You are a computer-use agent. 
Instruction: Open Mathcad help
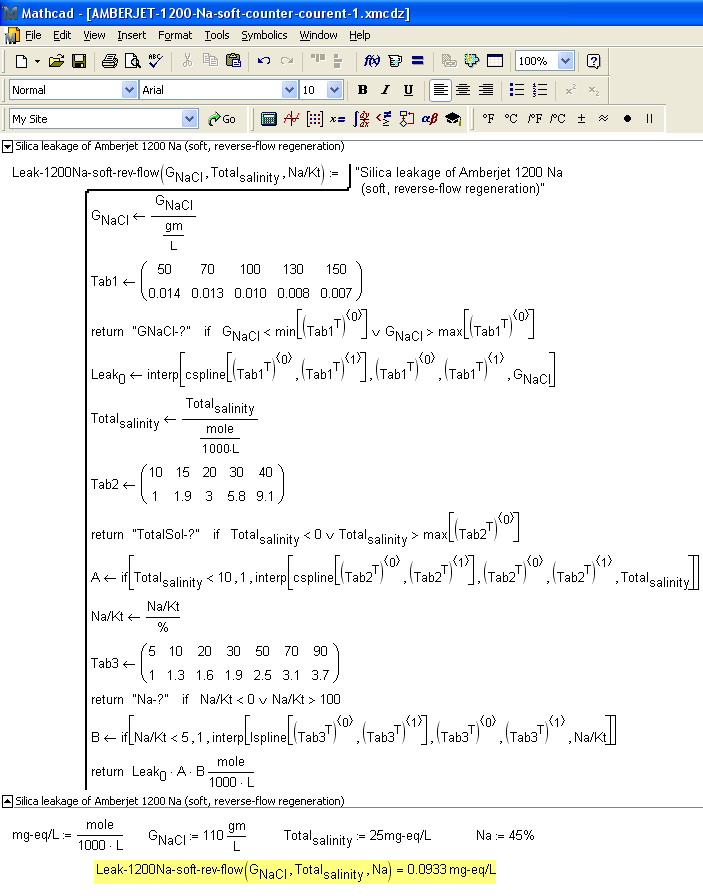click(593, 61)
